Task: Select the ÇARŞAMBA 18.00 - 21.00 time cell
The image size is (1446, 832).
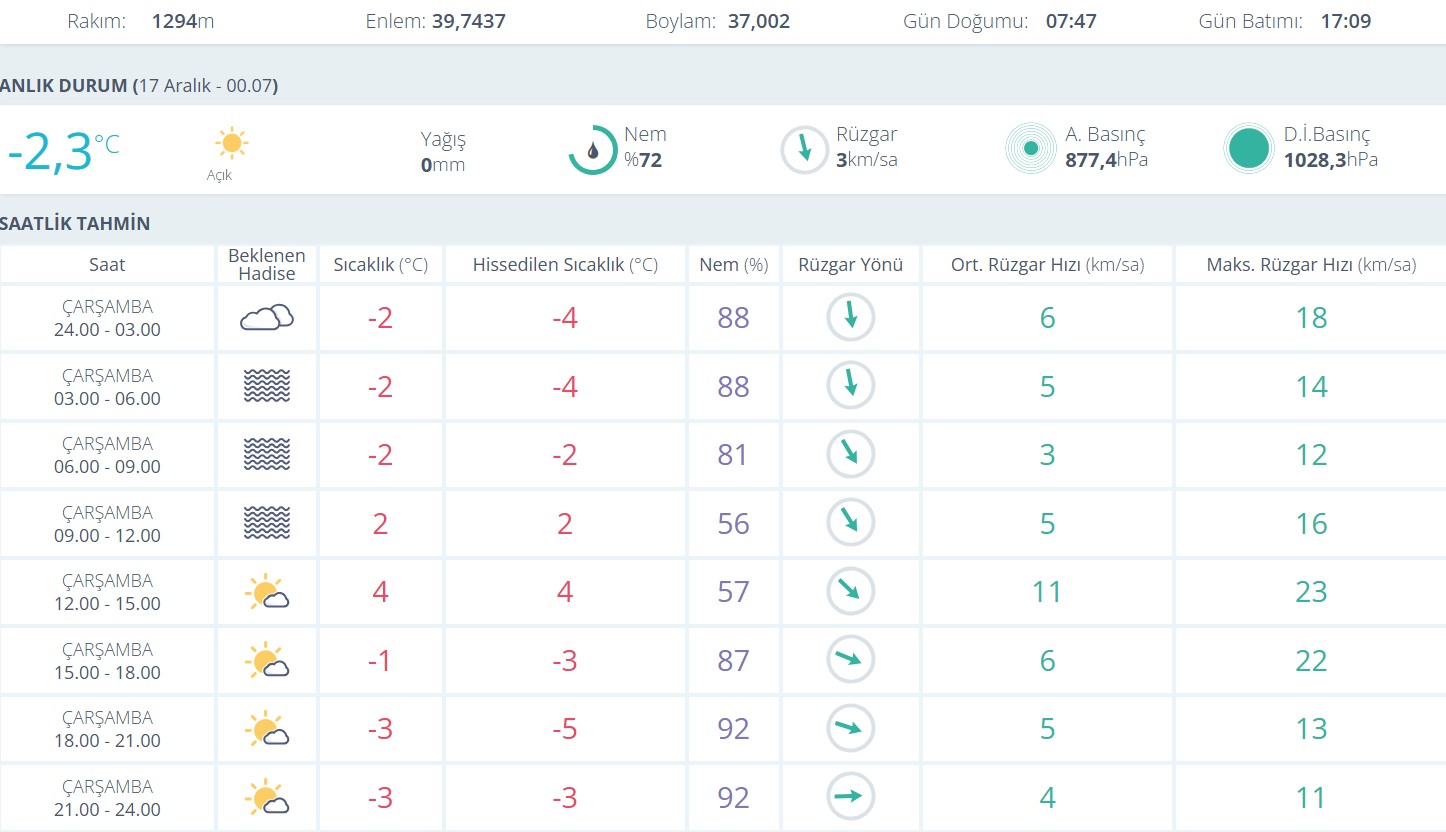Action: (x=107, y=729)
